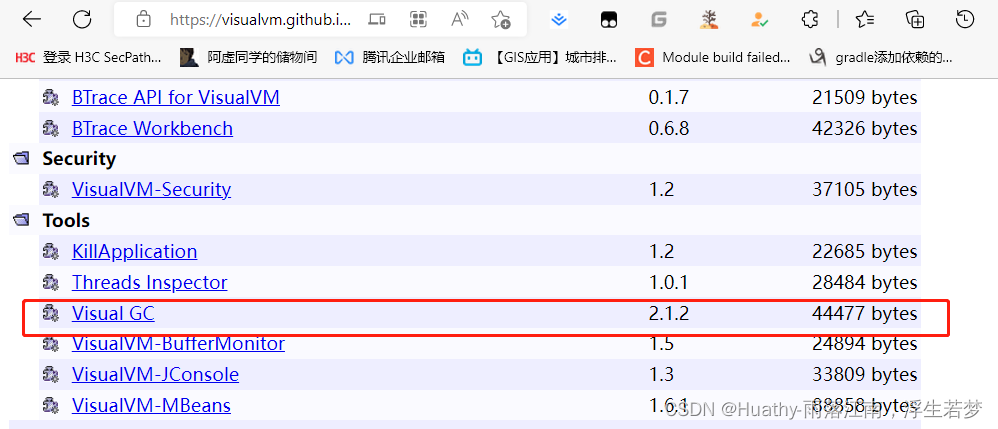The image size is (998, 429).
Task: Open the 腾讯企业邮箱 bookmark
Action: 390,57
